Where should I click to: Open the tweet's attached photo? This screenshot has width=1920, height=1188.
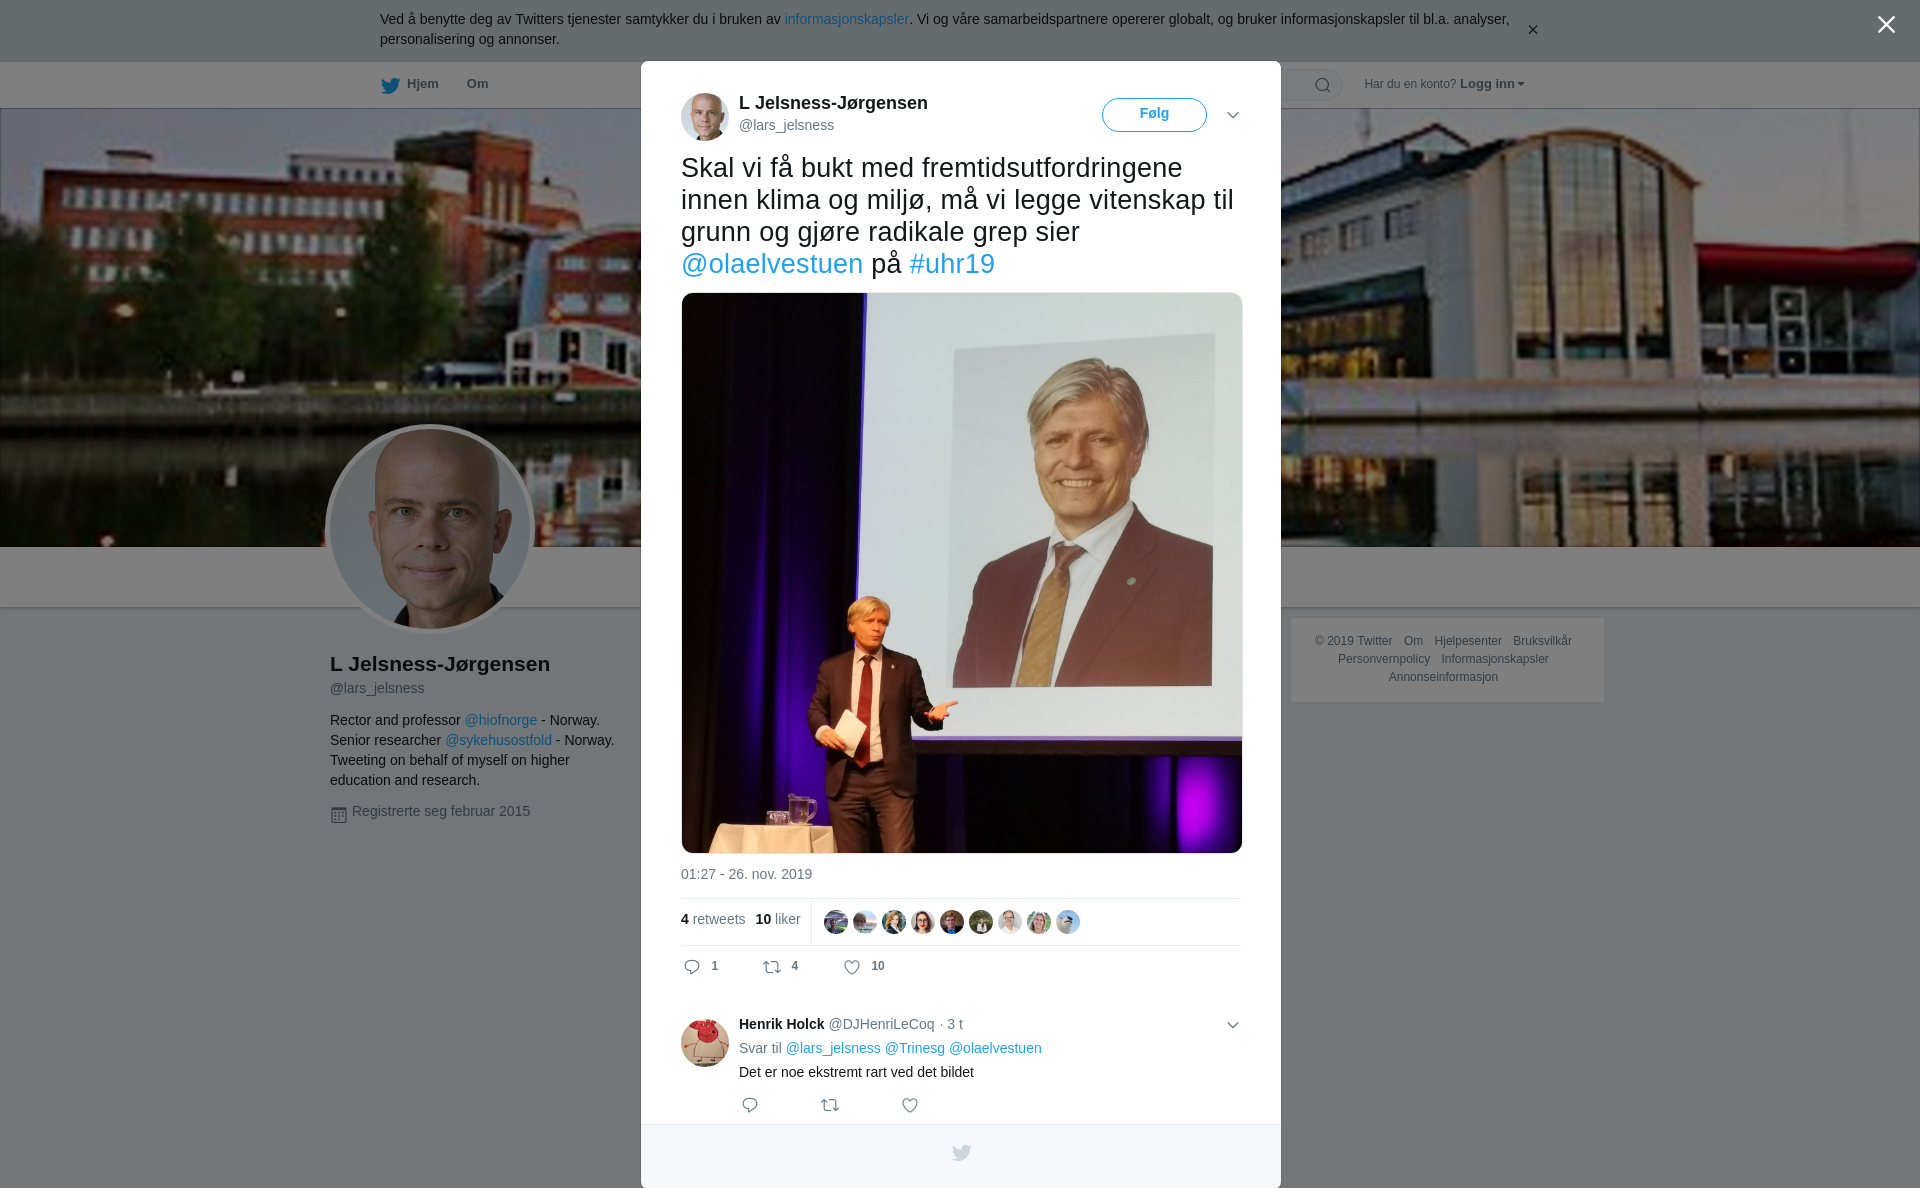click(962, 573)
